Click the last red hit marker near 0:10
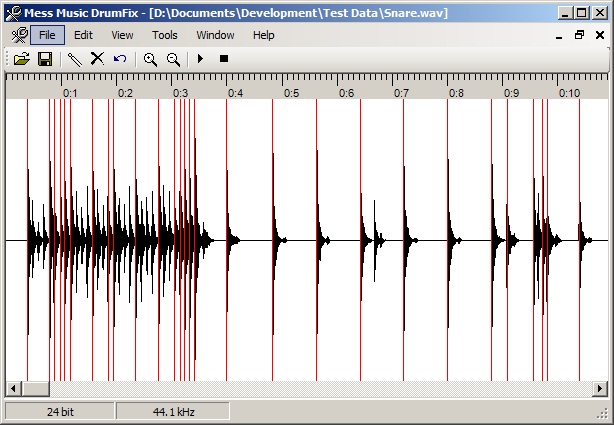Viewport: 614px width, 425px height. 580,240
